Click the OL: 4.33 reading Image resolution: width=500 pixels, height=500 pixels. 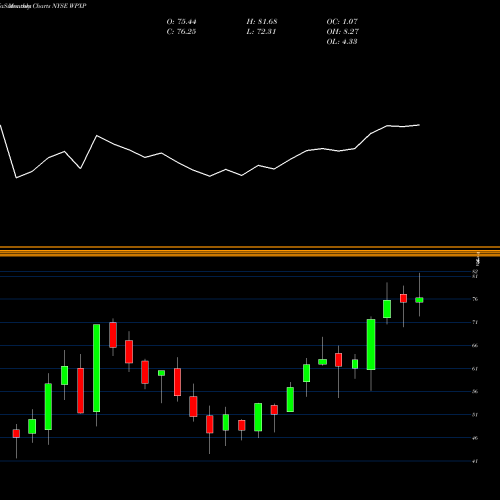(342, 42)
